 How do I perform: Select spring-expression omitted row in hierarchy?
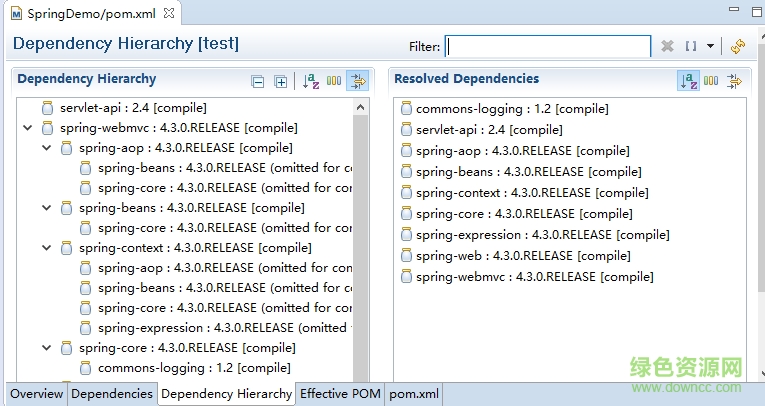pos(224,328)
